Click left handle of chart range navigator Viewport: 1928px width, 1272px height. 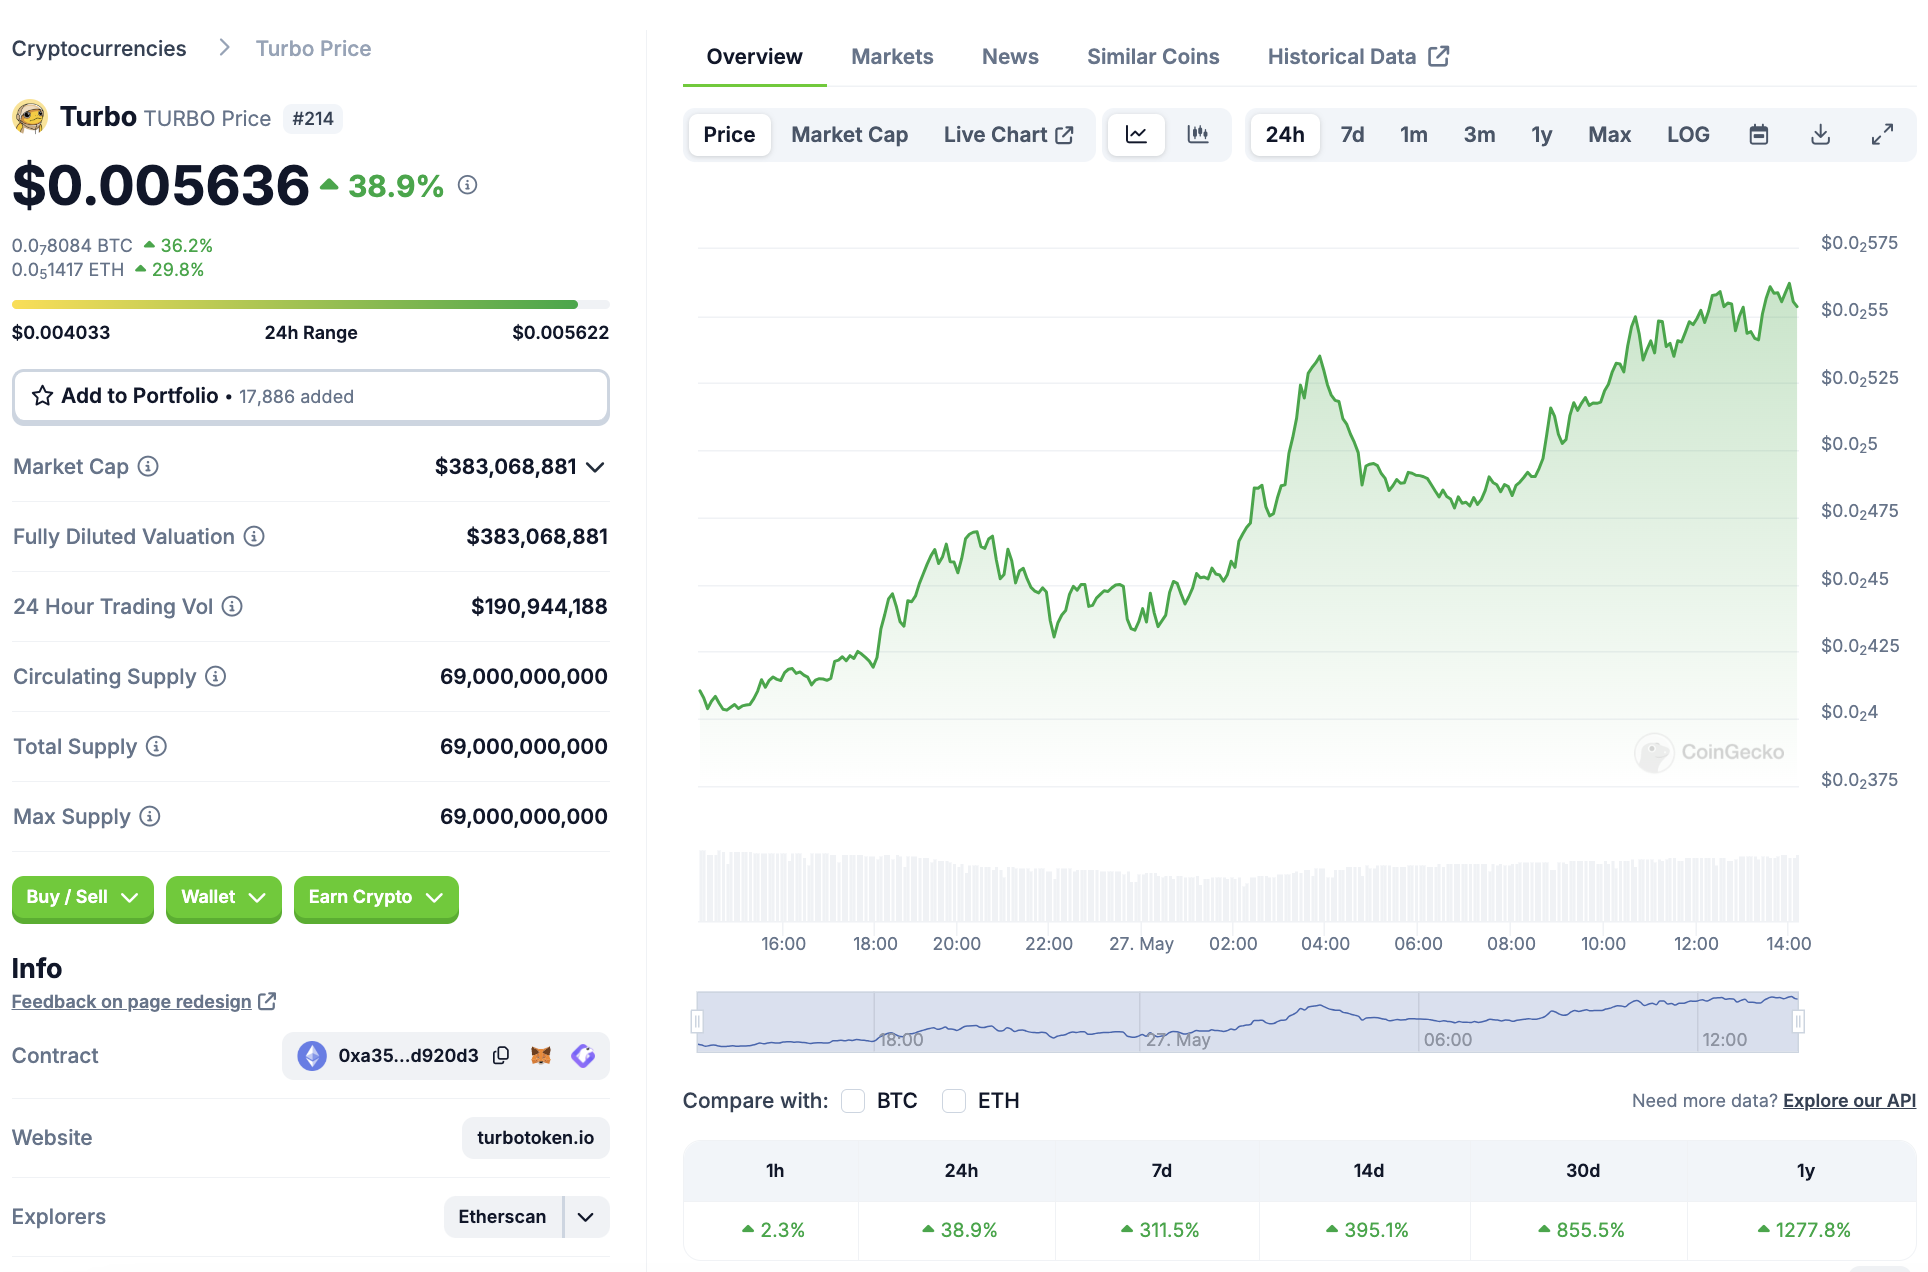(x=697, y=1021)
